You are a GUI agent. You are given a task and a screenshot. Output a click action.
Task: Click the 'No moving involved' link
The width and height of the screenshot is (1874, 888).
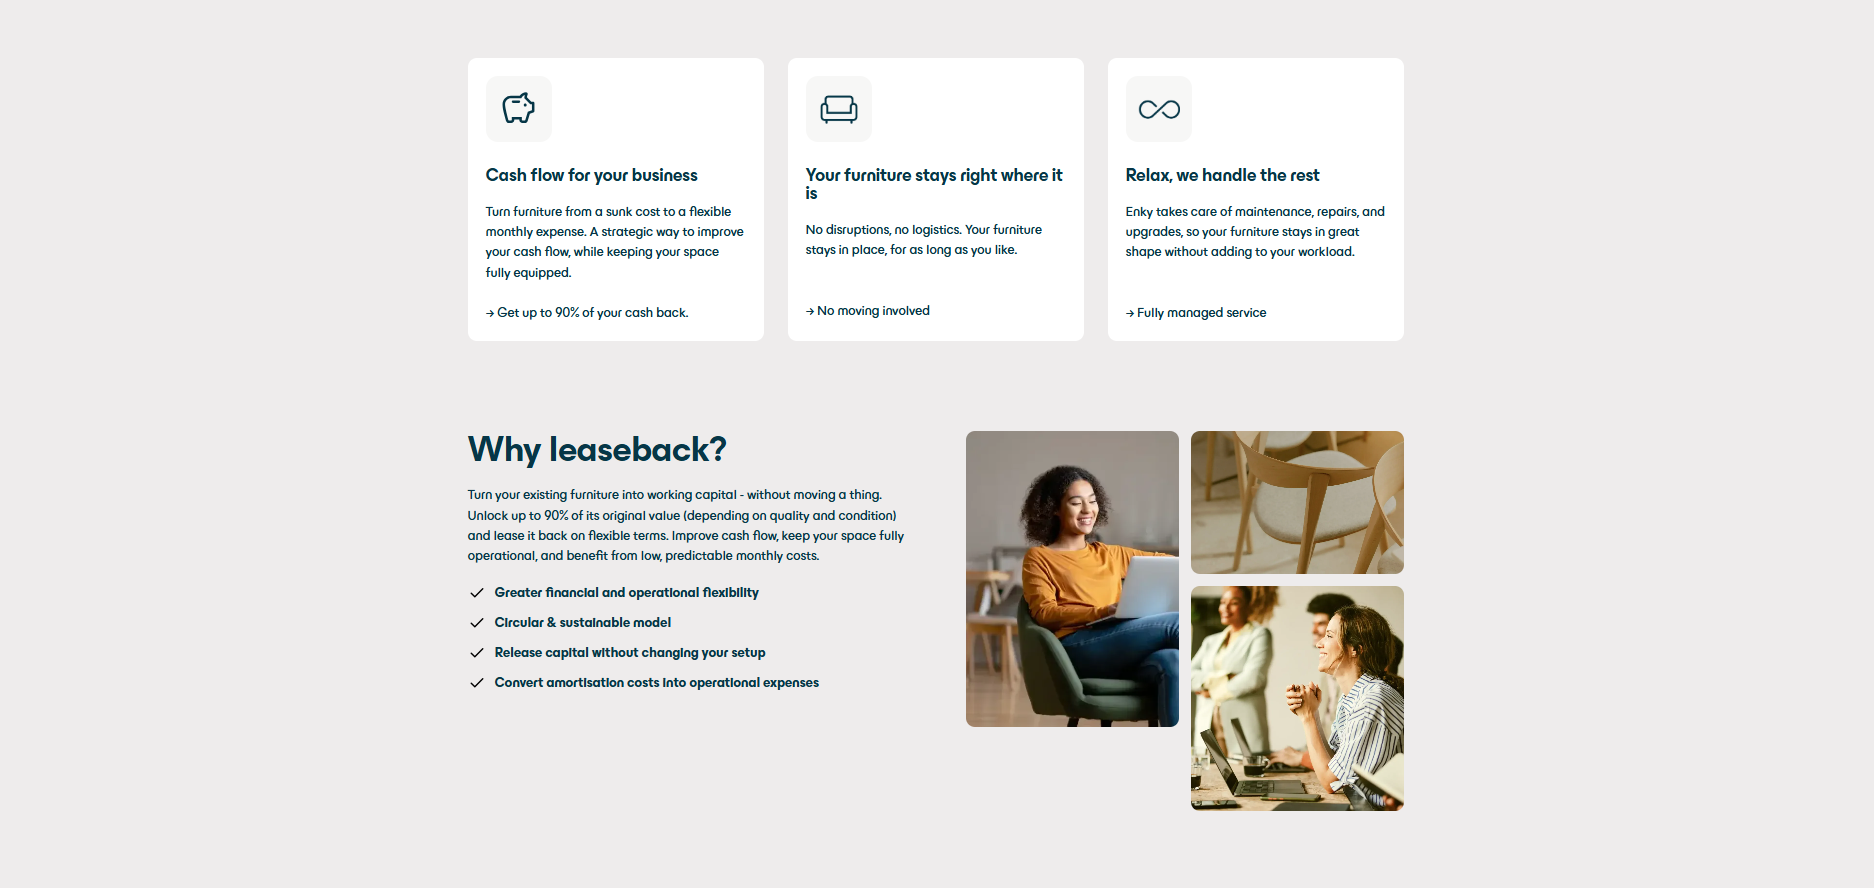tap(868, 311)
